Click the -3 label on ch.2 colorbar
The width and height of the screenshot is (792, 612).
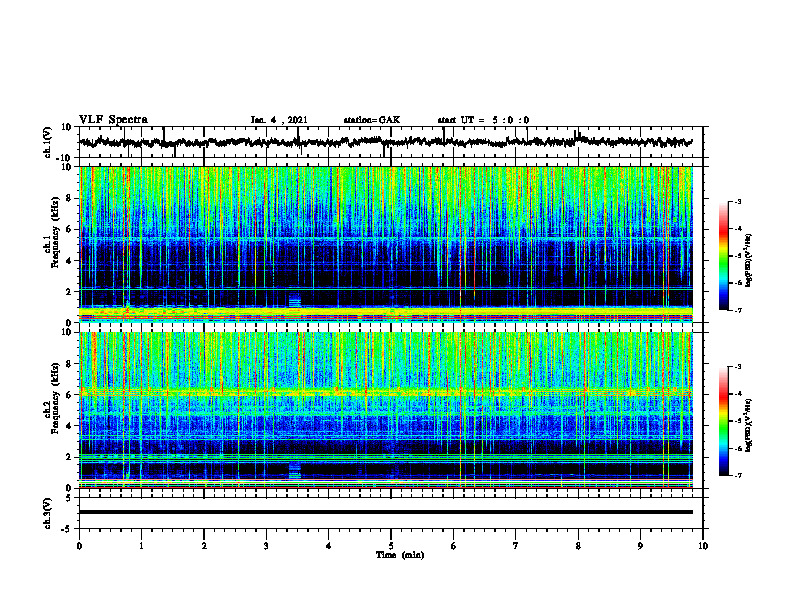[x=737, y=367]
